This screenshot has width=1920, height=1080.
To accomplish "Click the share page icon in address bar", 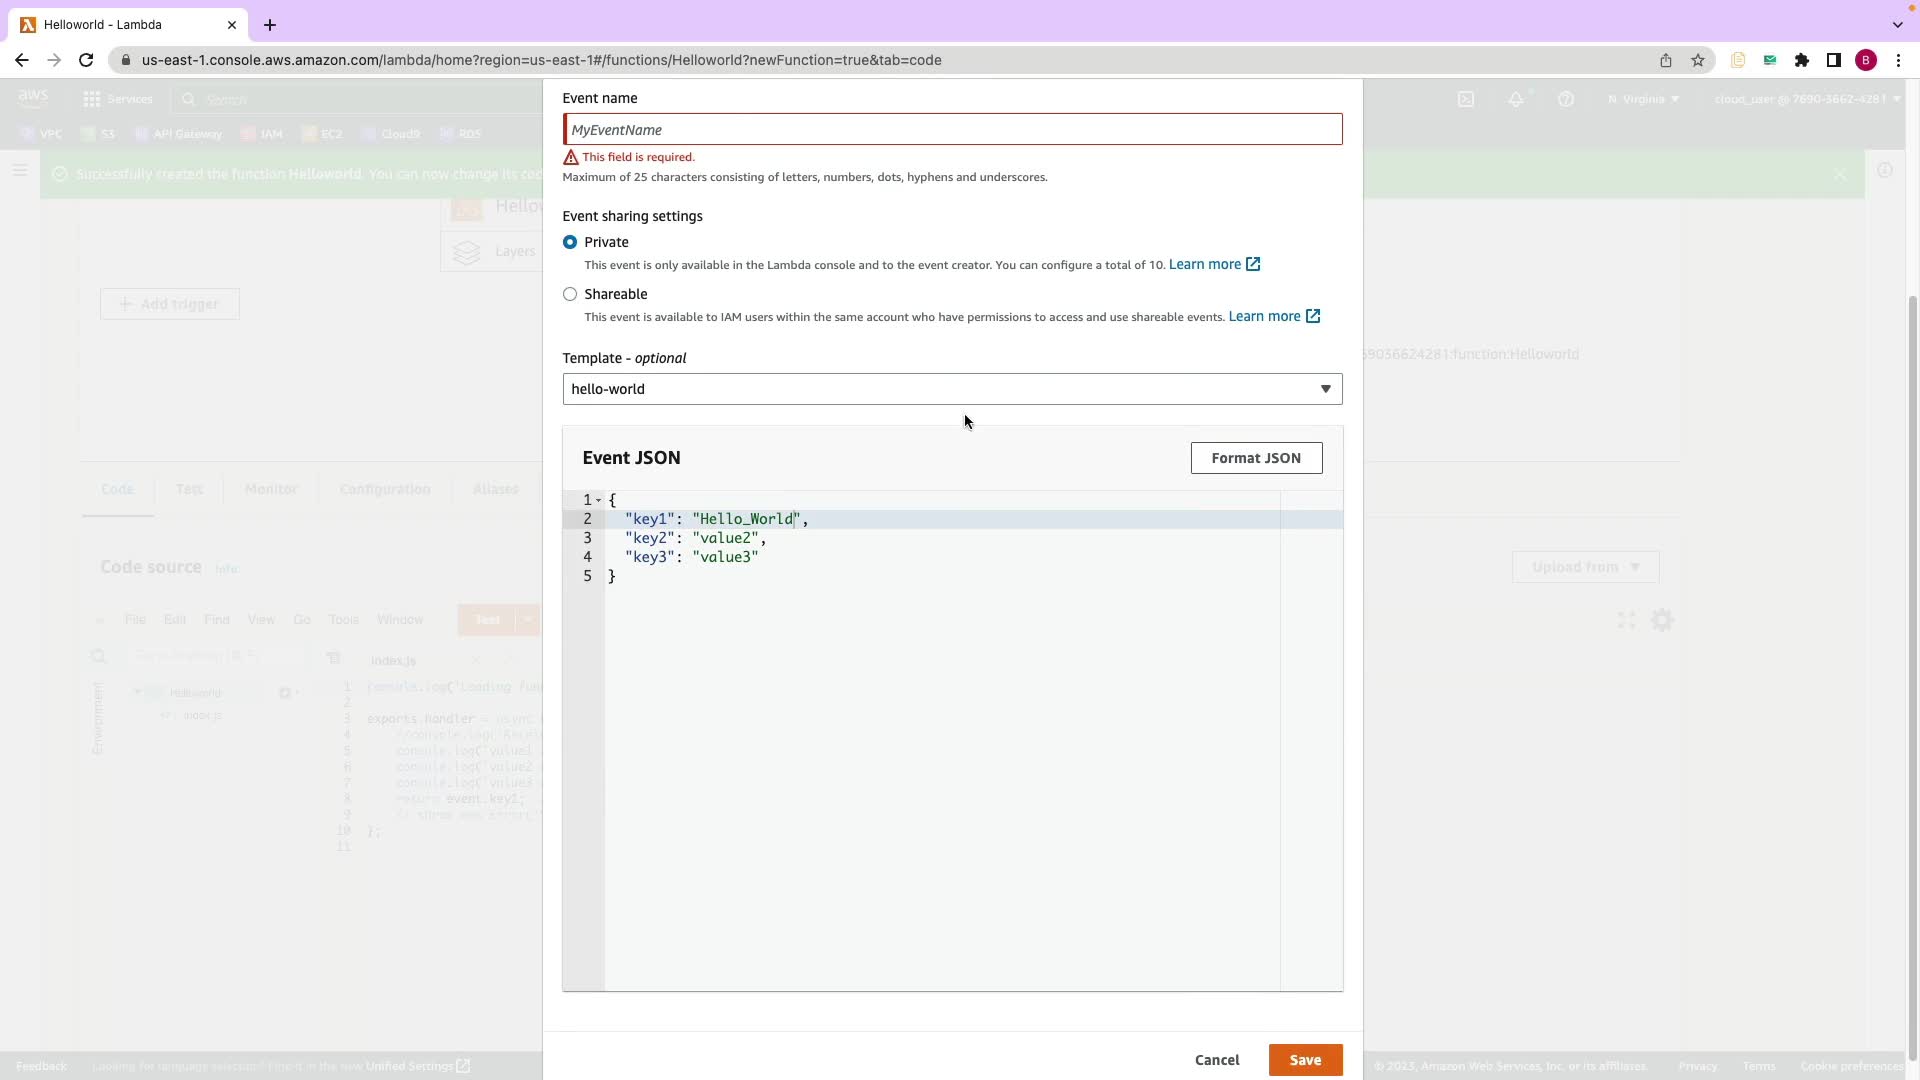I will (x=1666, y=60).
